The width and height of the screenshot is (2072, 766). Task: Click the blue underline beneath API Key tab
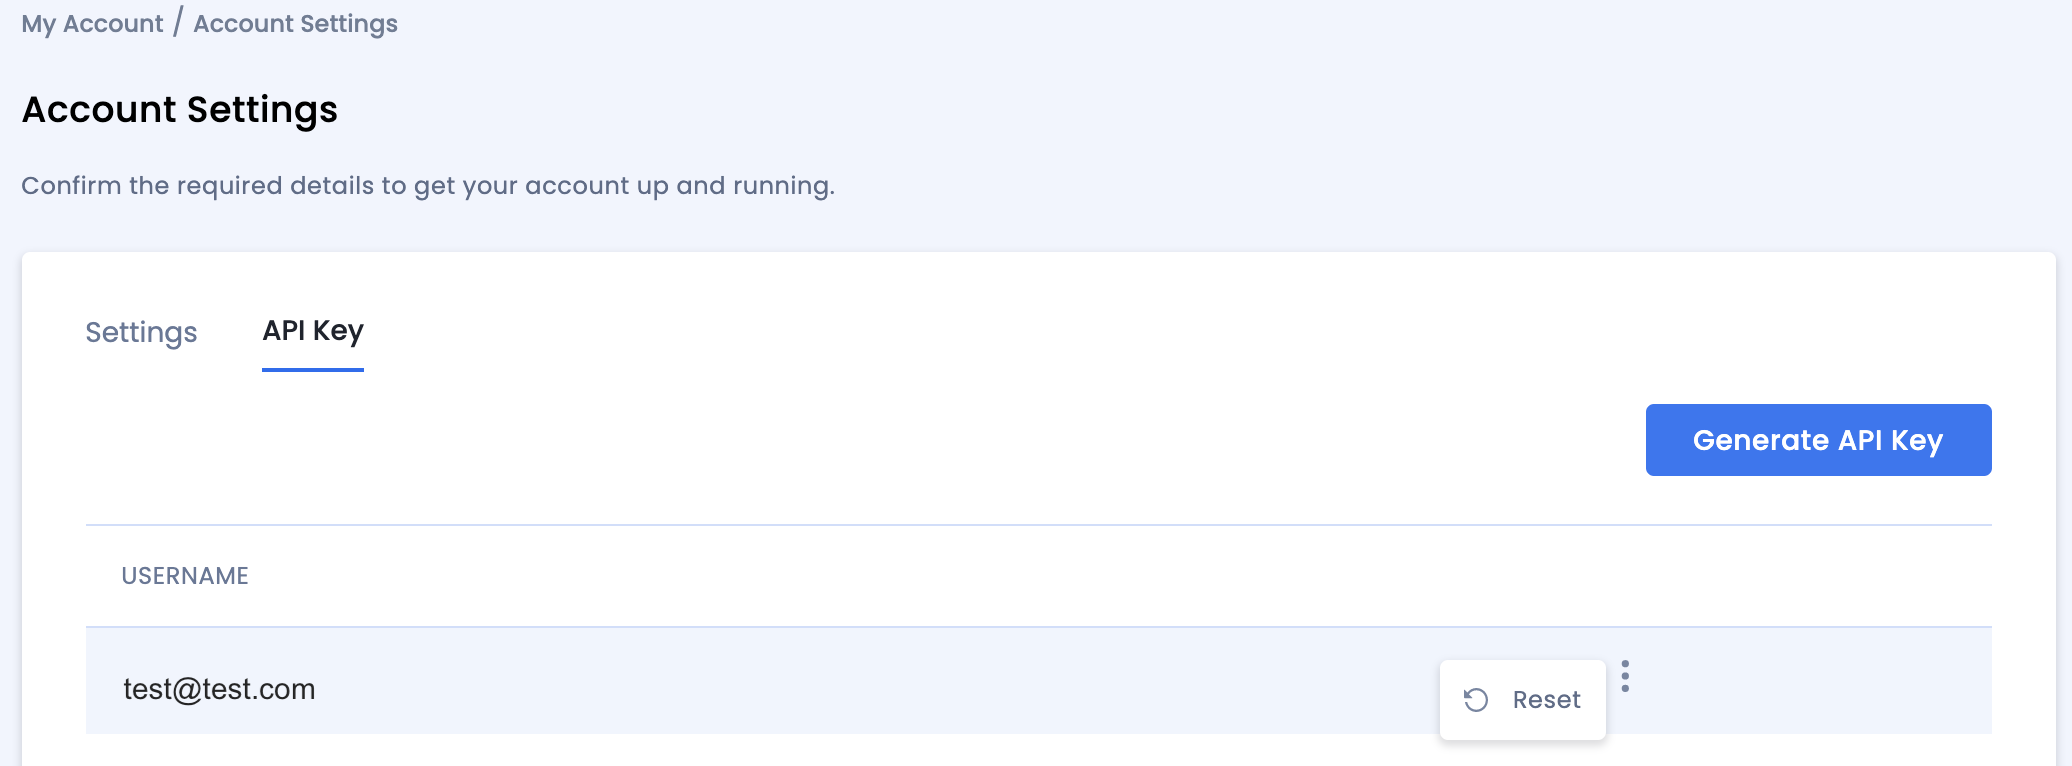[313, 370]
